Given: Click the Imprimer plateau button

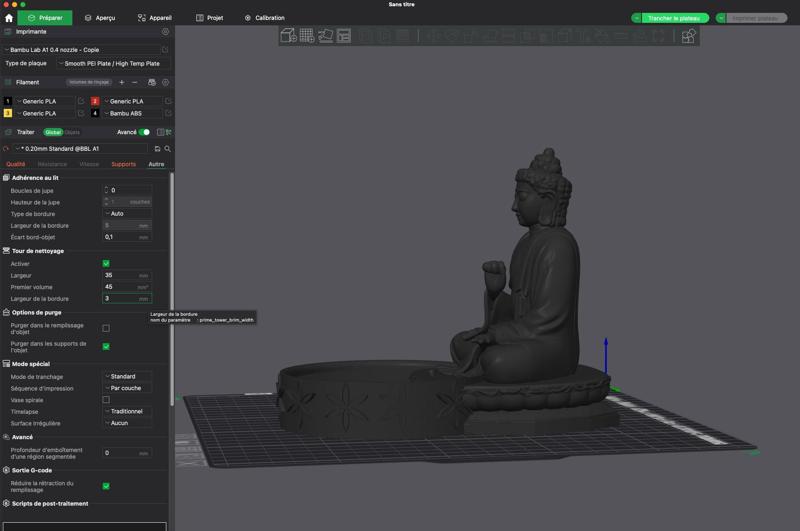Looking at the screenshot, I should coord(756,18).
